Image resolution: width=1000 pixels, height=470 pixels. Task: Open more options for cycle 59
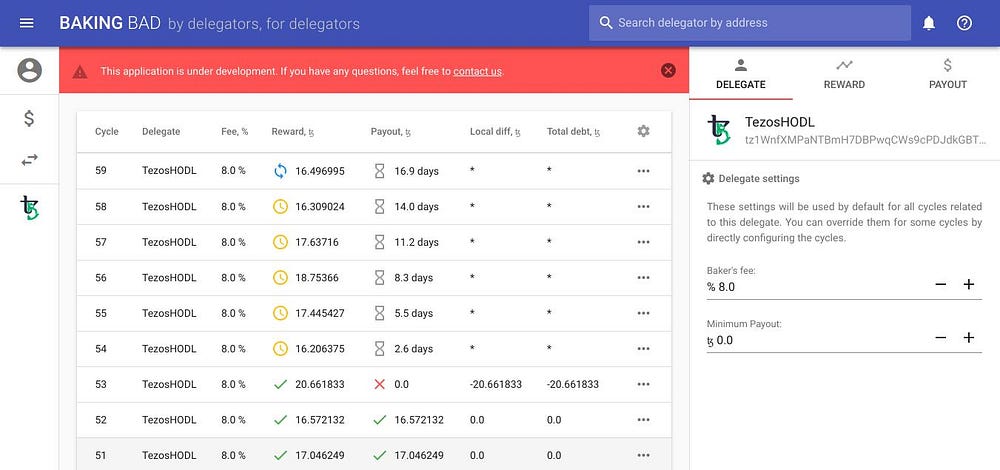coord(643,171)
